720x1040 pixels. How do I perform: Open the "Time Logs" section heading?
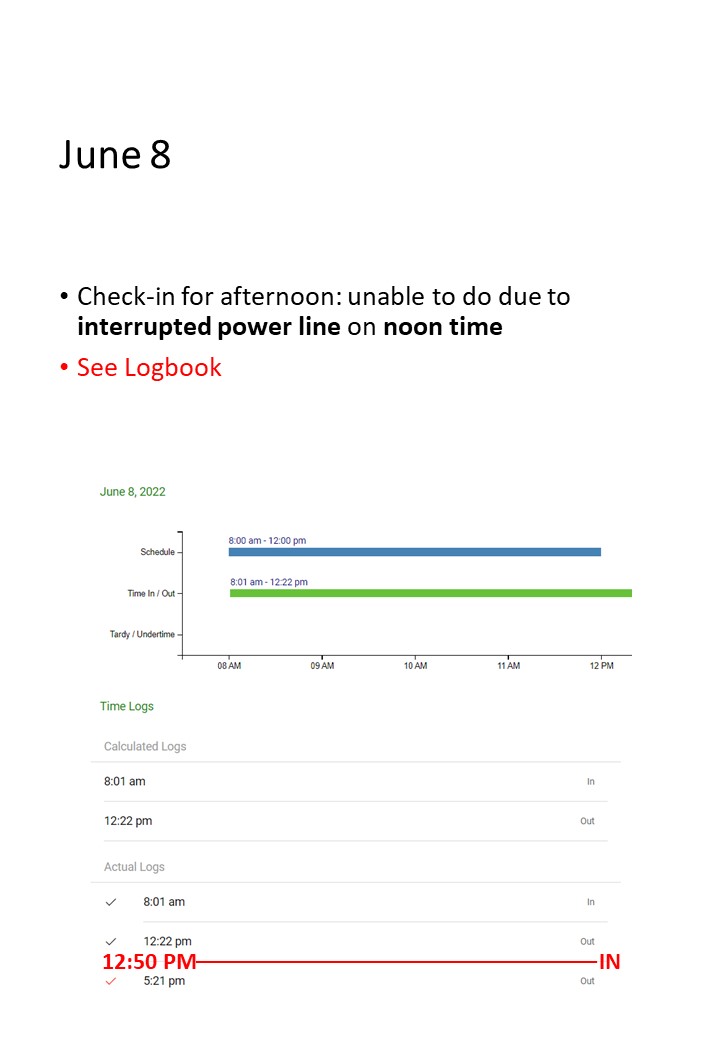click(x=127, y=706)
